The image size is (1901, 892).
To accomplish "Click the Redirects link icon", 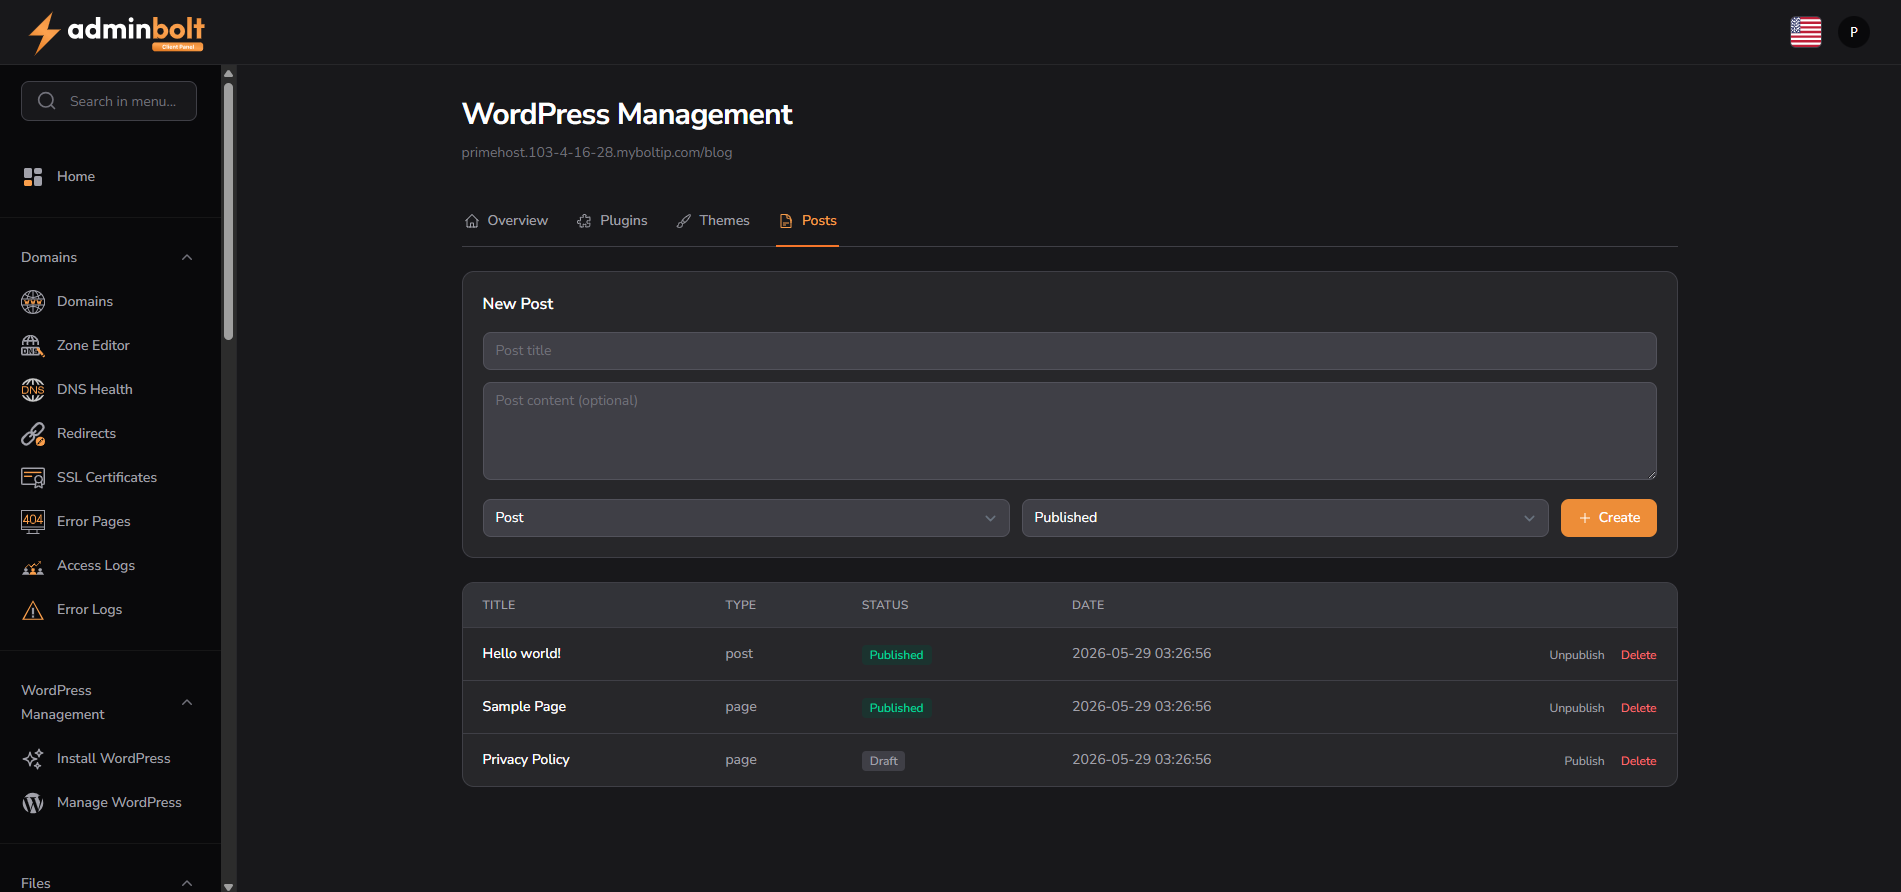I will pos(33,433).
